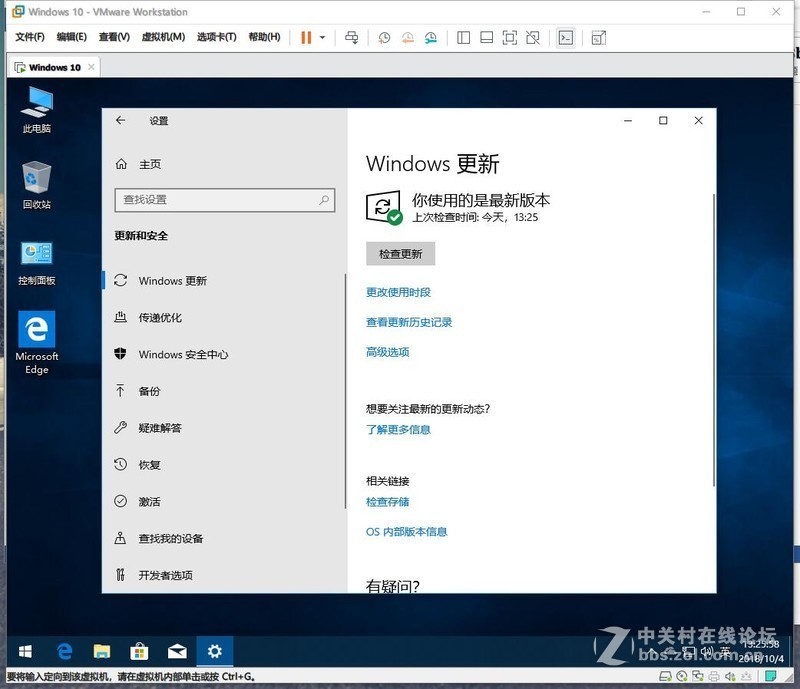Click the 查找设置 search field
The height and width of the screenshot is (689, 800).
click(x=224, y=199)
